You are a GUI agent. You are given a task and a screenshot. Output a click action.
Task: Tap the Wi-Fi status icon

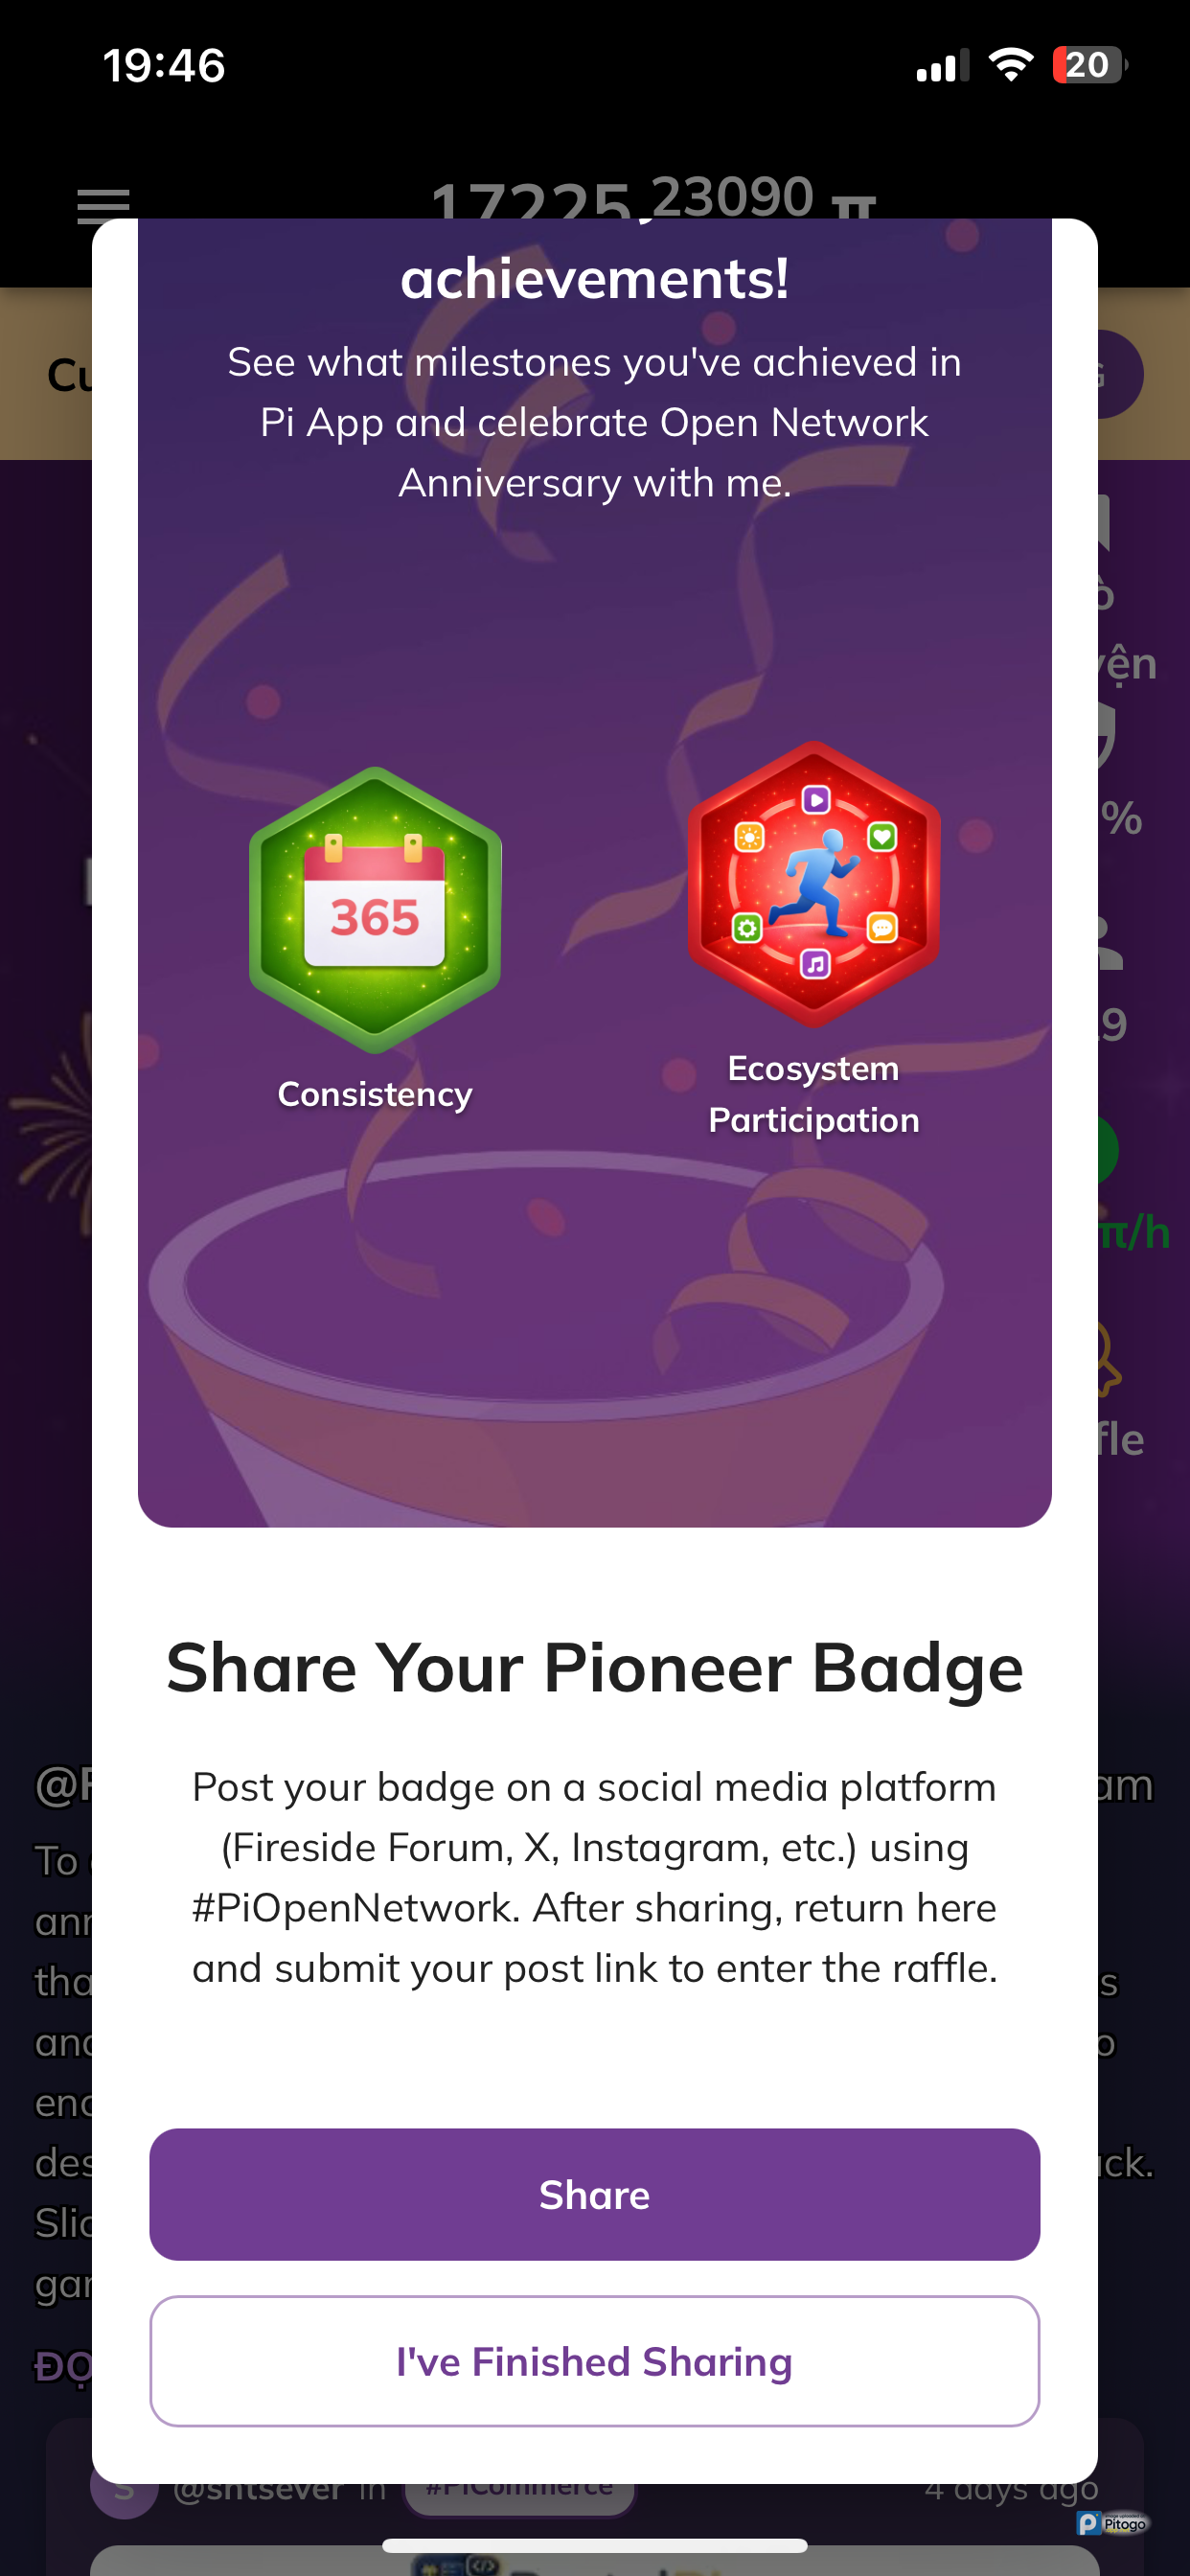[x=1011, y=65]
